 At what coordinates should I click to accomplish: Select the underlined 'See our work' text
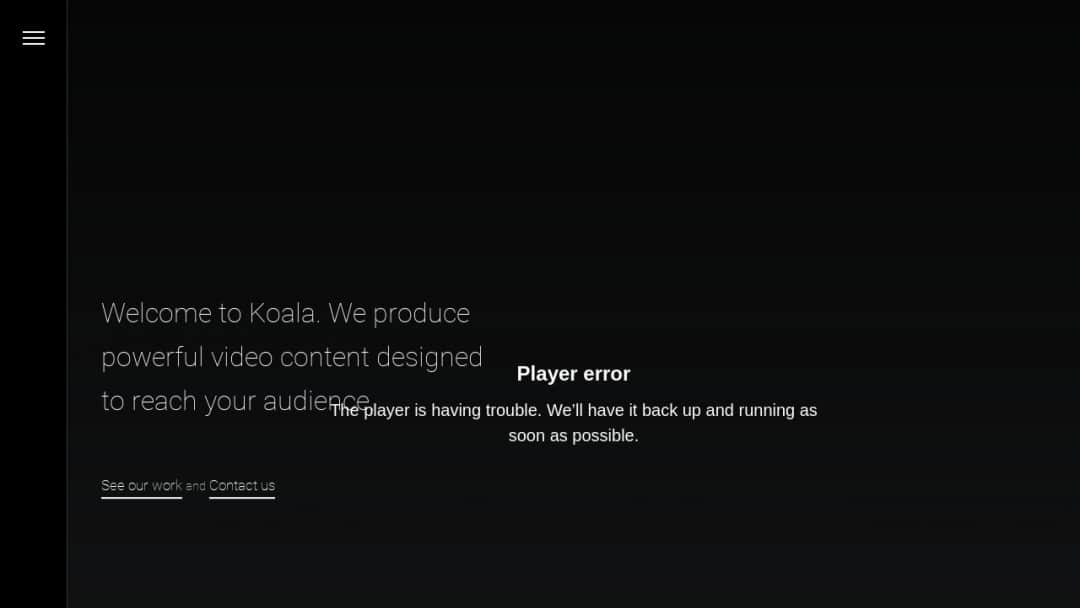[x=141, y=486]
